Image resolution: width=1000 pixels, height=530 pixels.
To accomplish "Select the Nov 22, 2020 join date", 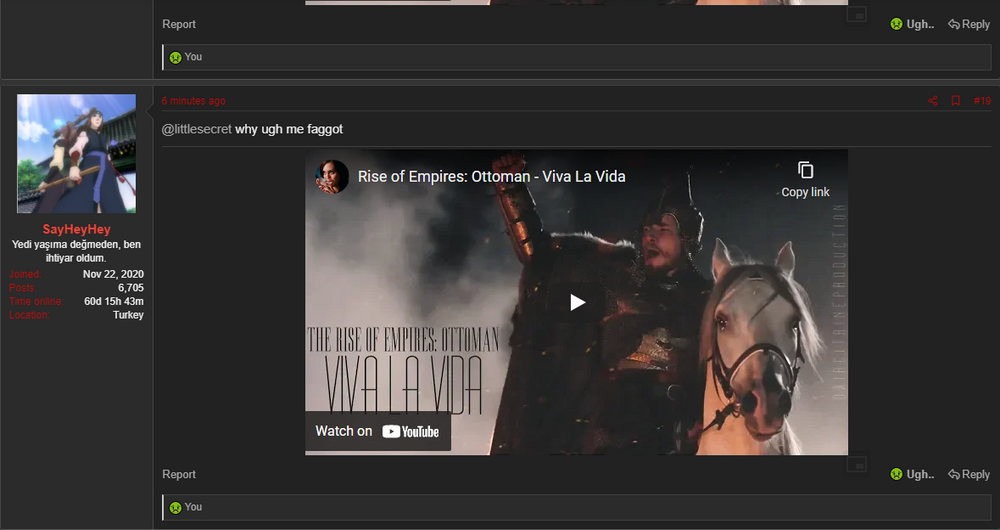I will [113, 274].
